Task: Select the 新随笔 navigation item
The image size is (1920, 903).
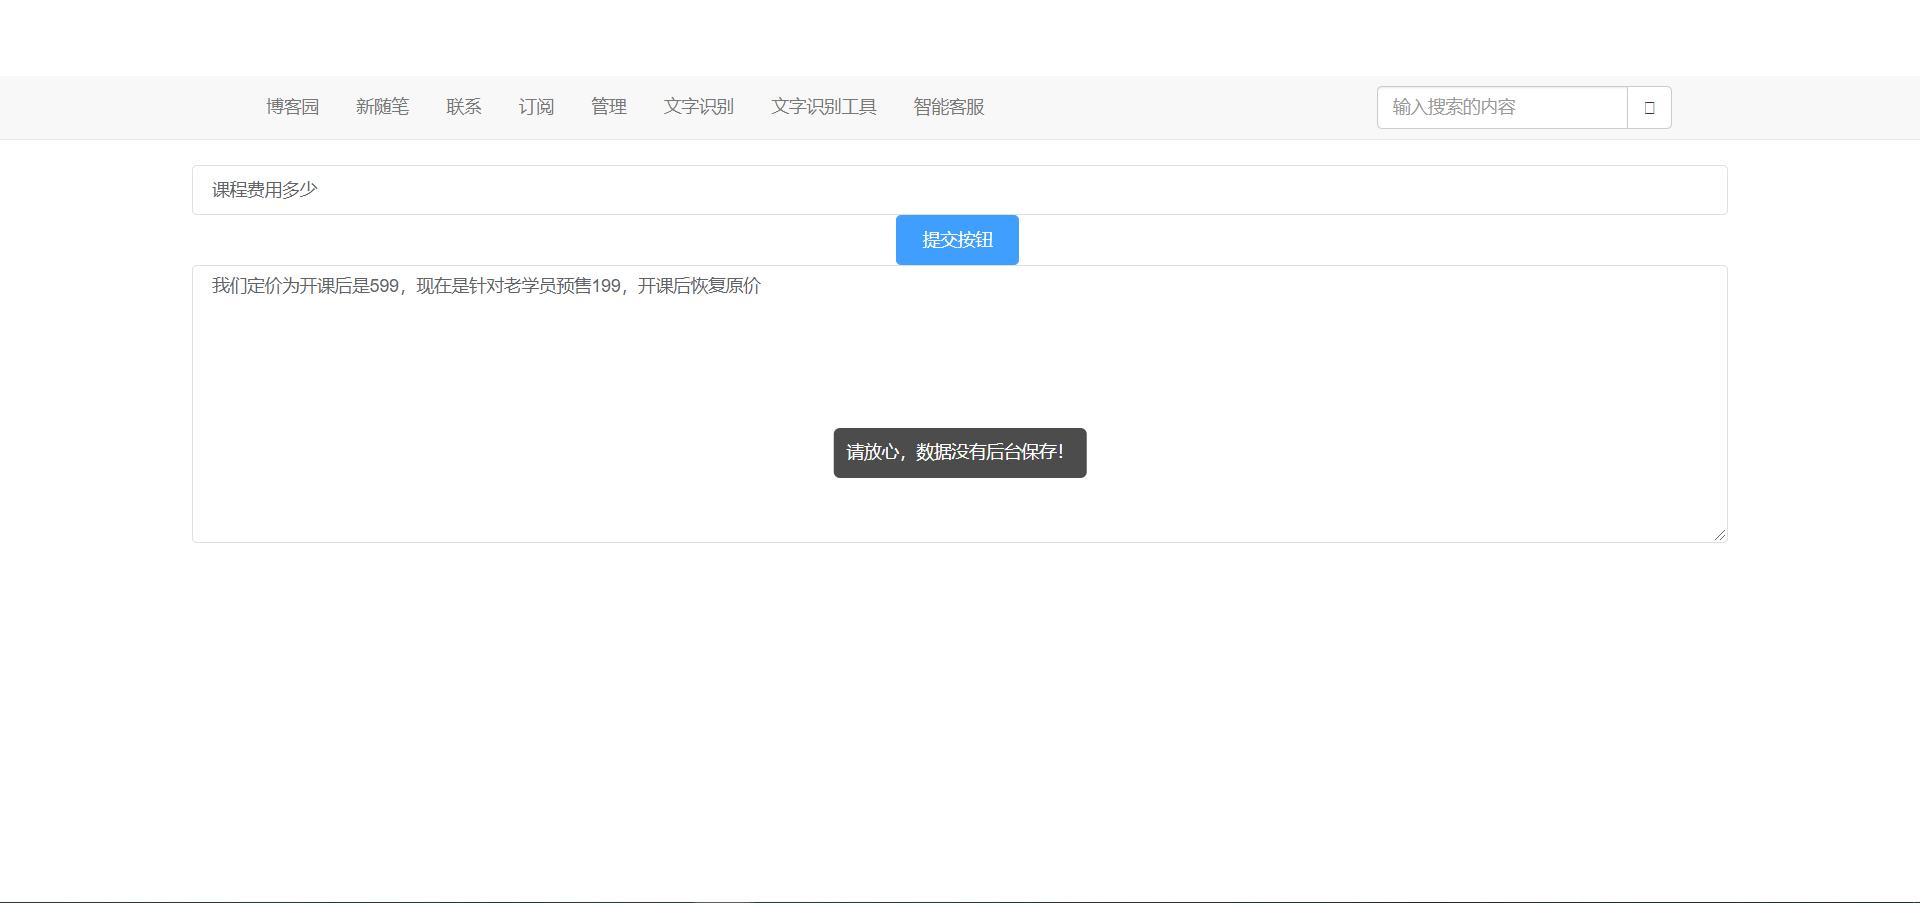Action: click(383, 107)
